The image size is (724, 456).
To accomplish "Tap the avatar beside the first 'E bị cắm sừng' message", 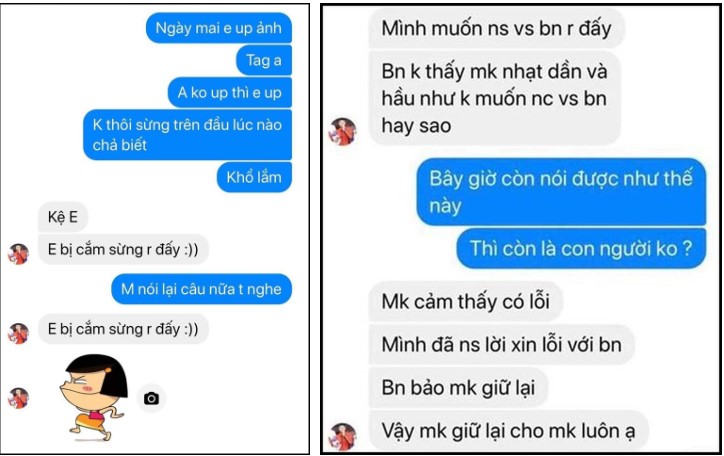I will [18, 254].
